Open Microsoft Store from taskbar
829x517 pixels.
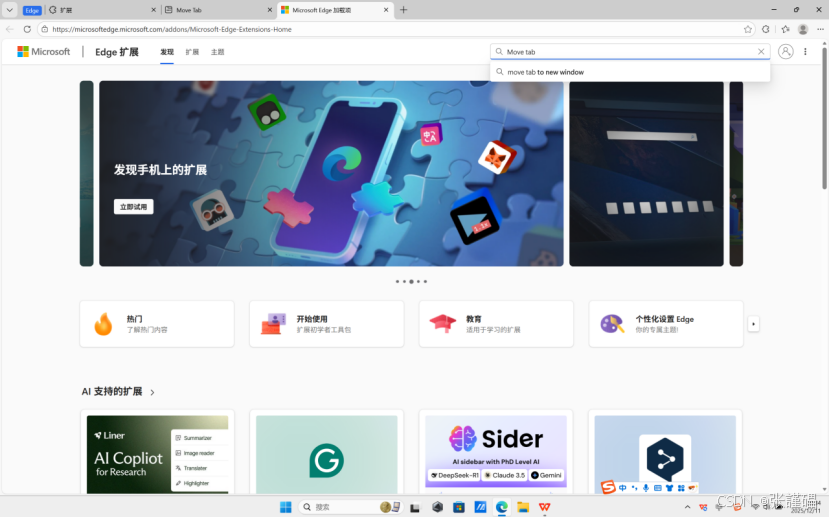point(459,507)
